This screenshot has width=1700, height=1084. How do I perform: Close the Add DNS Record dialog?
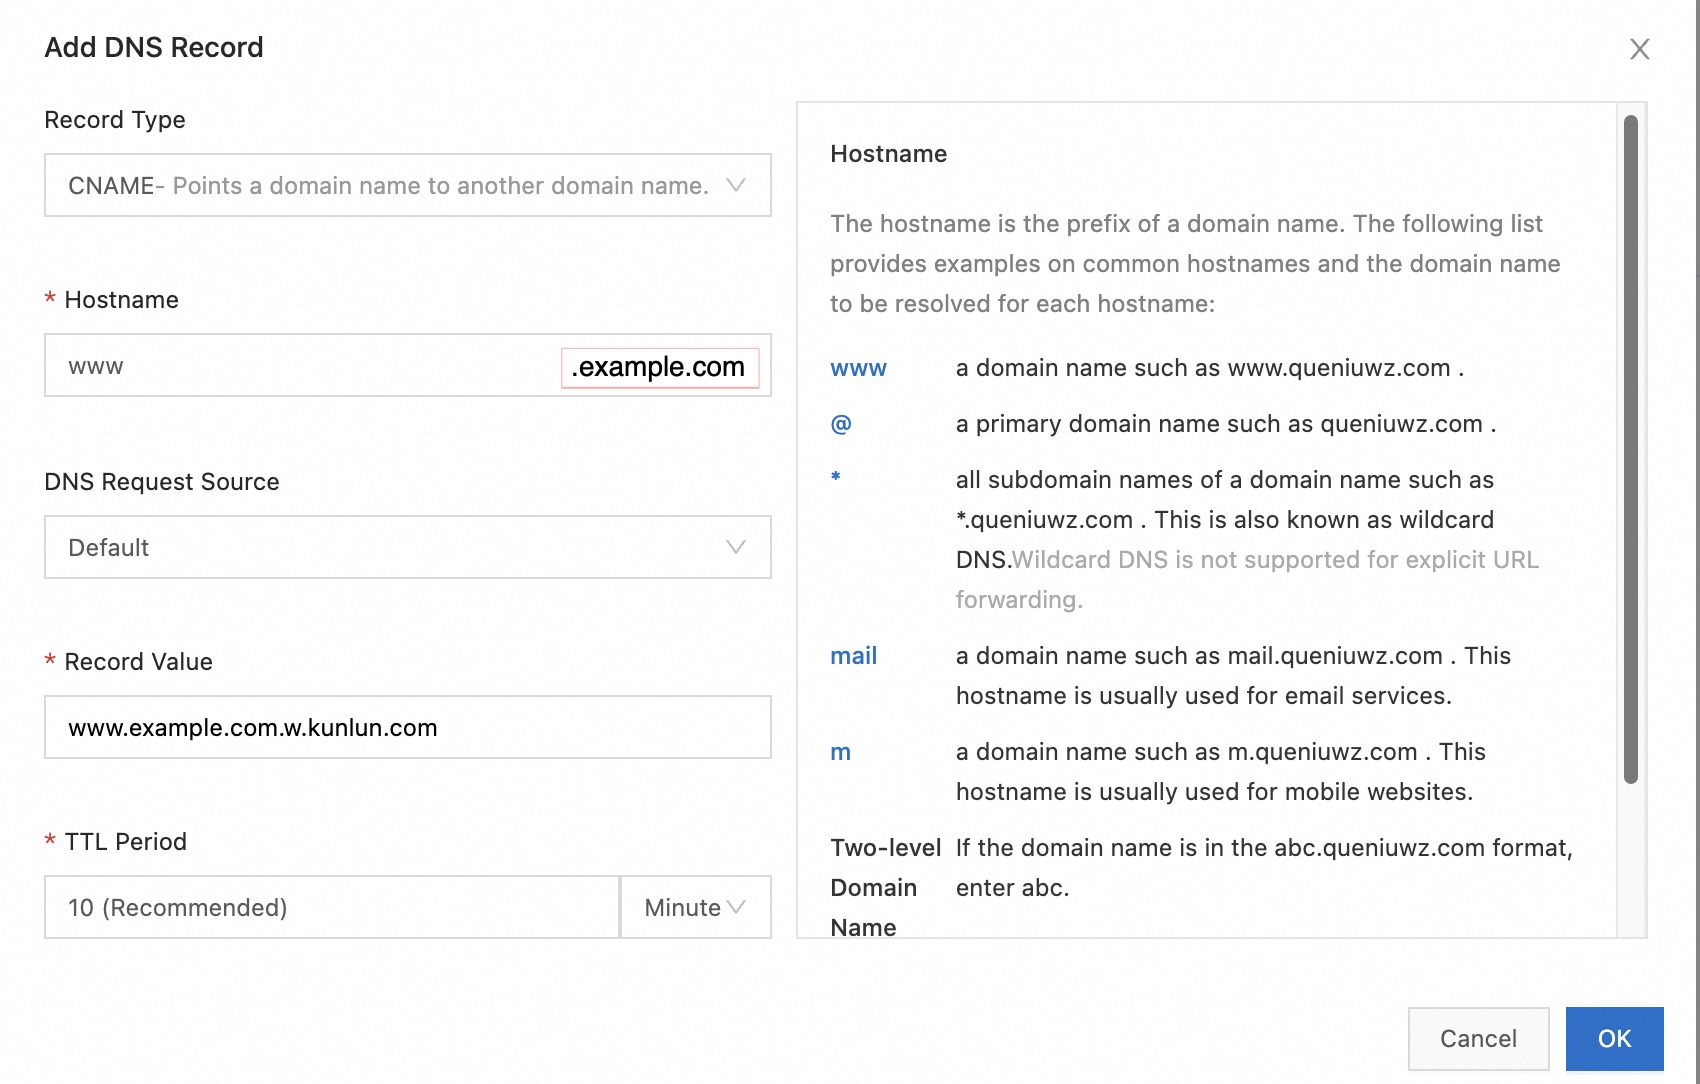click(x=1639, y=49)
